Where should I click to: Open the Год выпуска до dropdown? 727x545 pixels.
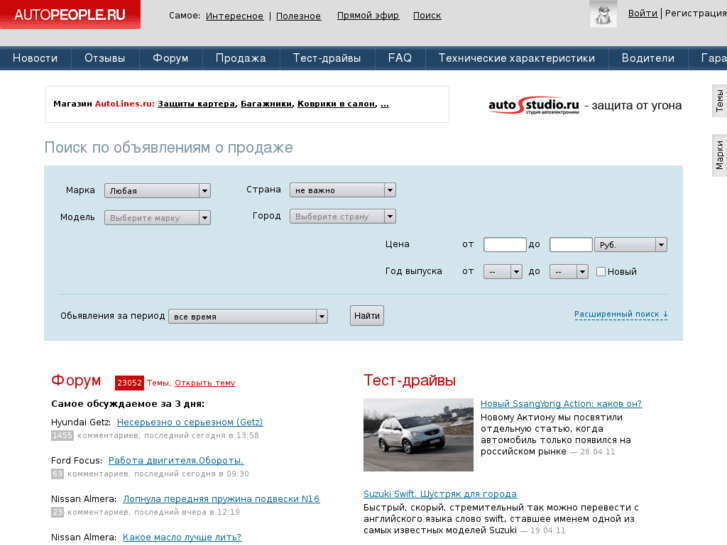coord(569,271)
